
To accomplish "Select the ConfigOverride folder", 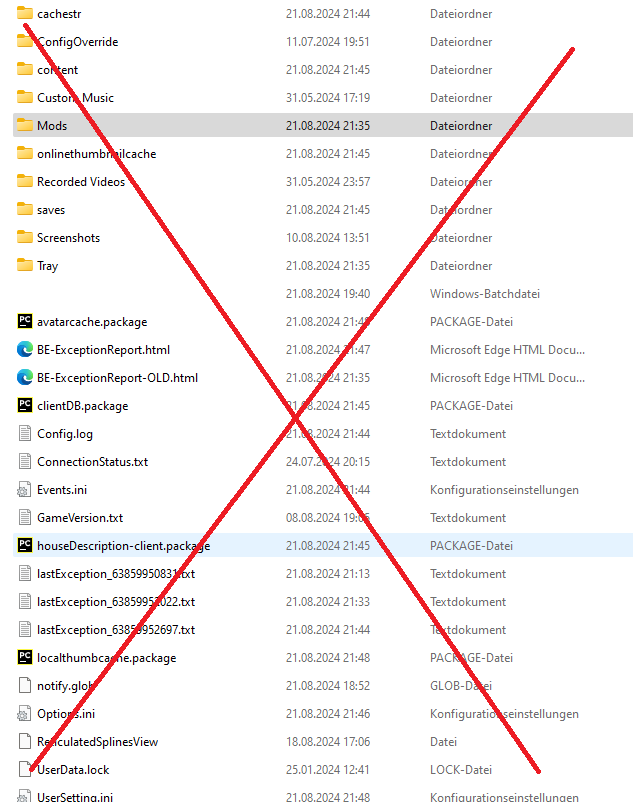I will (77, 42).
